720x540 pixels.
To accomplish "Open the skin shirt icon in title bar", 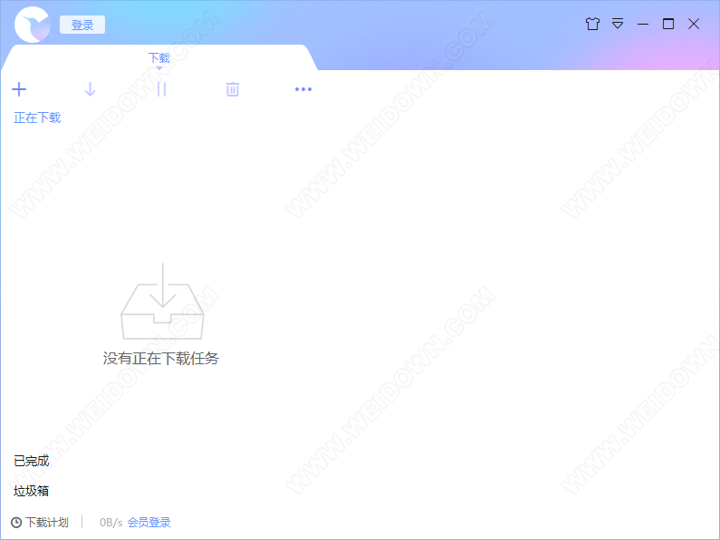I will (592, 24).
